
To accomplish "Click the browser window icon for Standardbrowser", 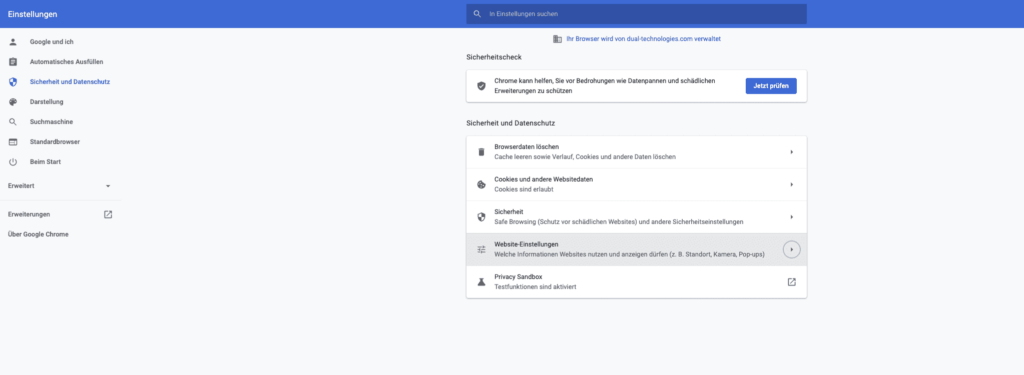I will point(12,142).
